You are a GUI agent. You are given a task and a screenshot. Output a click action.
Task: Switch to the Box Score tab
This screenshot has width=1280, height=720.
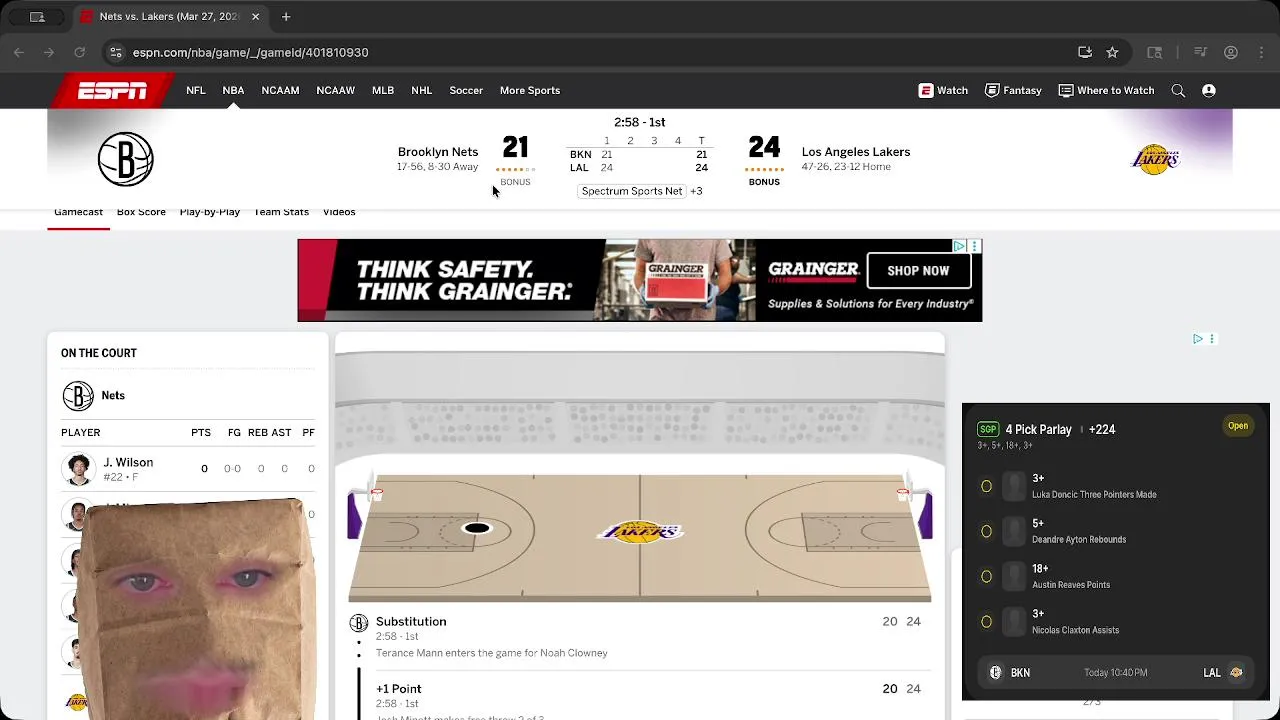coord(141,212)
